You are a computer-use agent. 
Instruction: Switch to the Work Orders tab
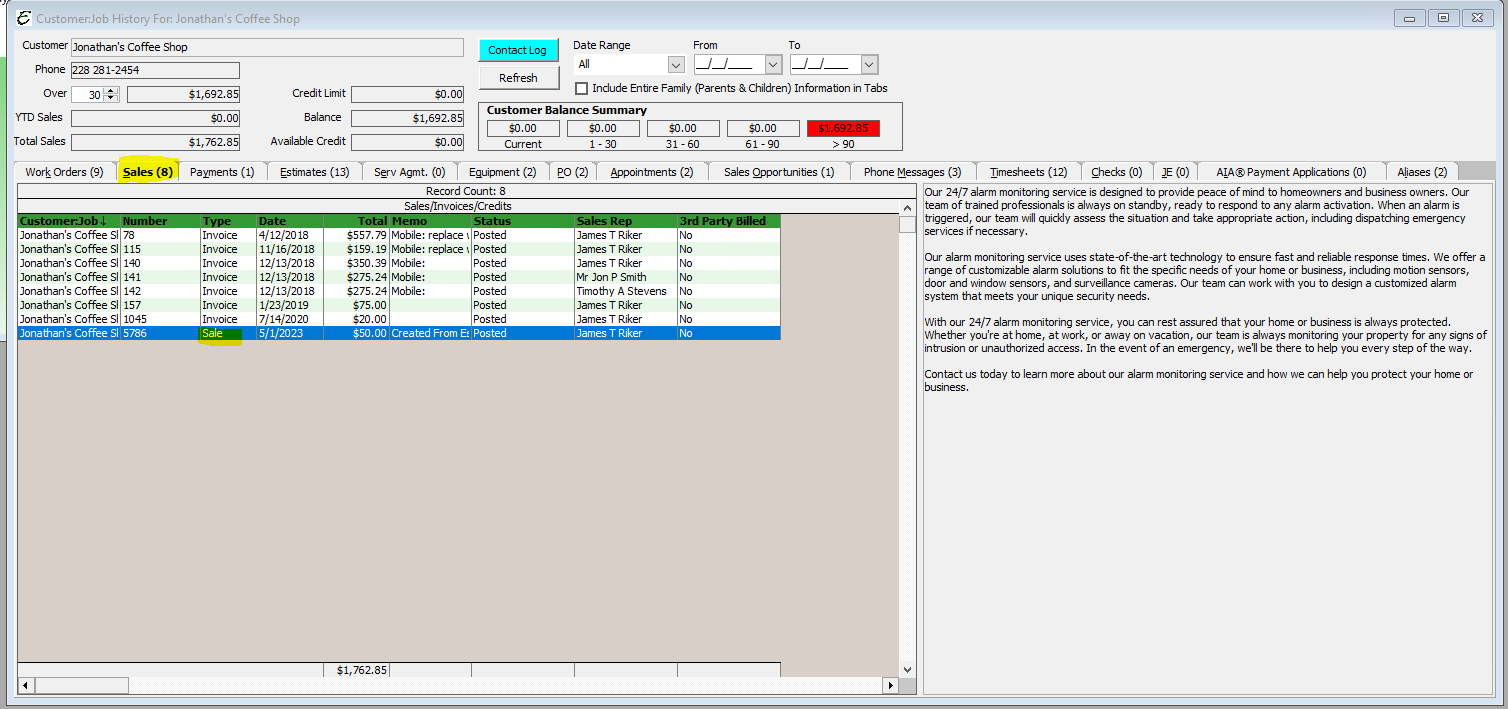click(x=64, y=172)
